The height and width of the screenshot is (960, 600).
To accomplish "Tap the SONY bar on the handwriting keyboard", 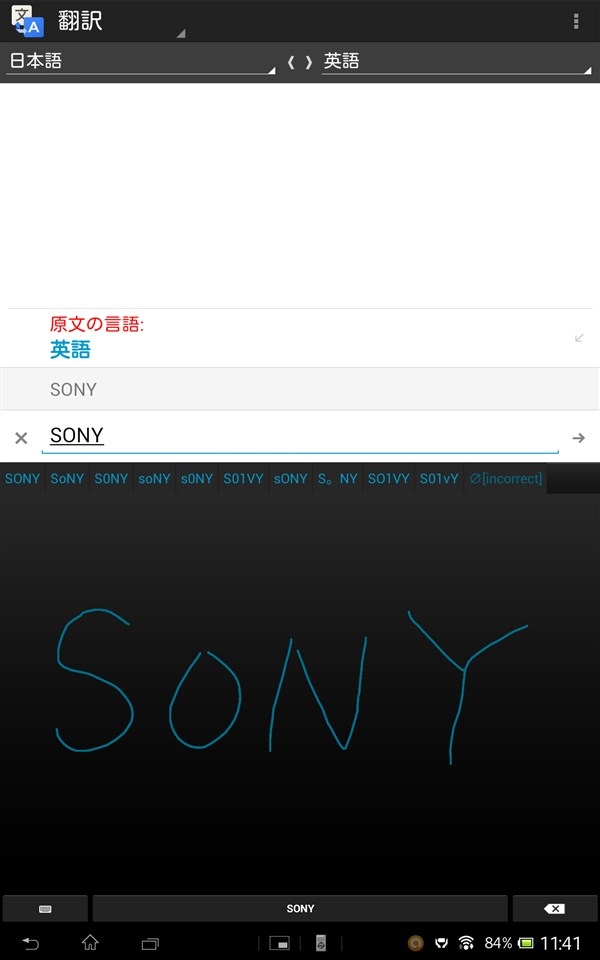I will pos(300,909).
